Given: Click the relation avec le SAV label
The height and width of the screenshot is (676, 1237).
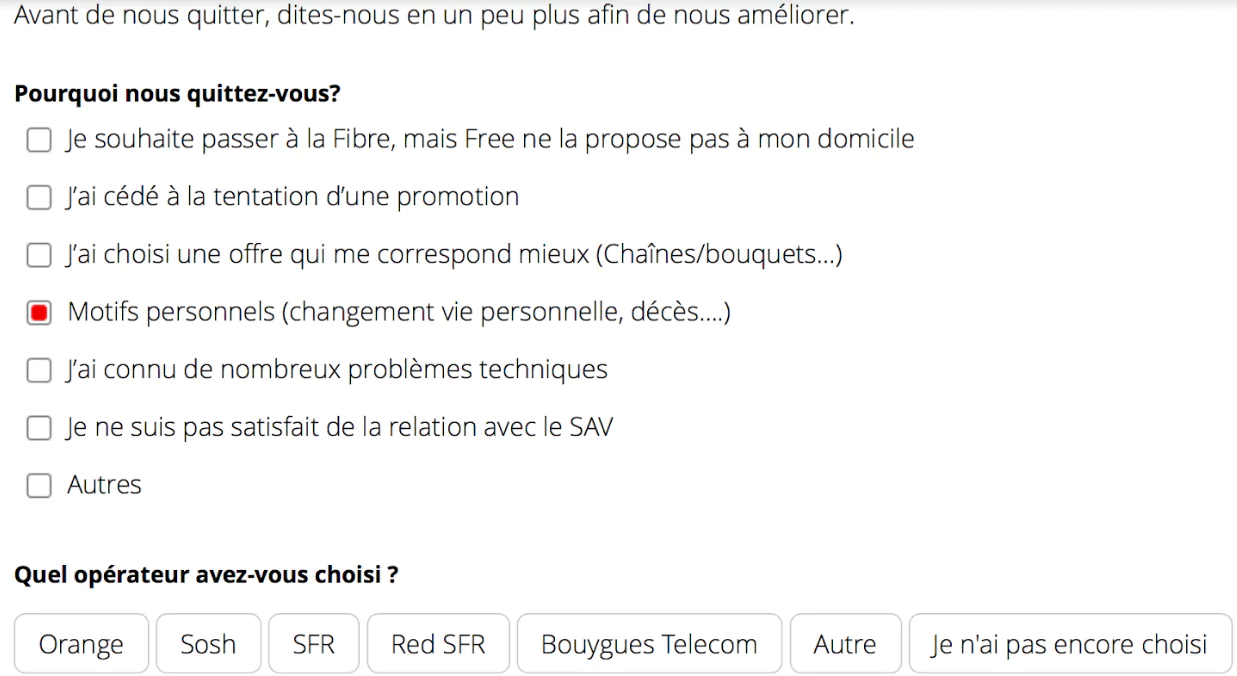Looking at the screenshot, I should (x=340, y=429).
